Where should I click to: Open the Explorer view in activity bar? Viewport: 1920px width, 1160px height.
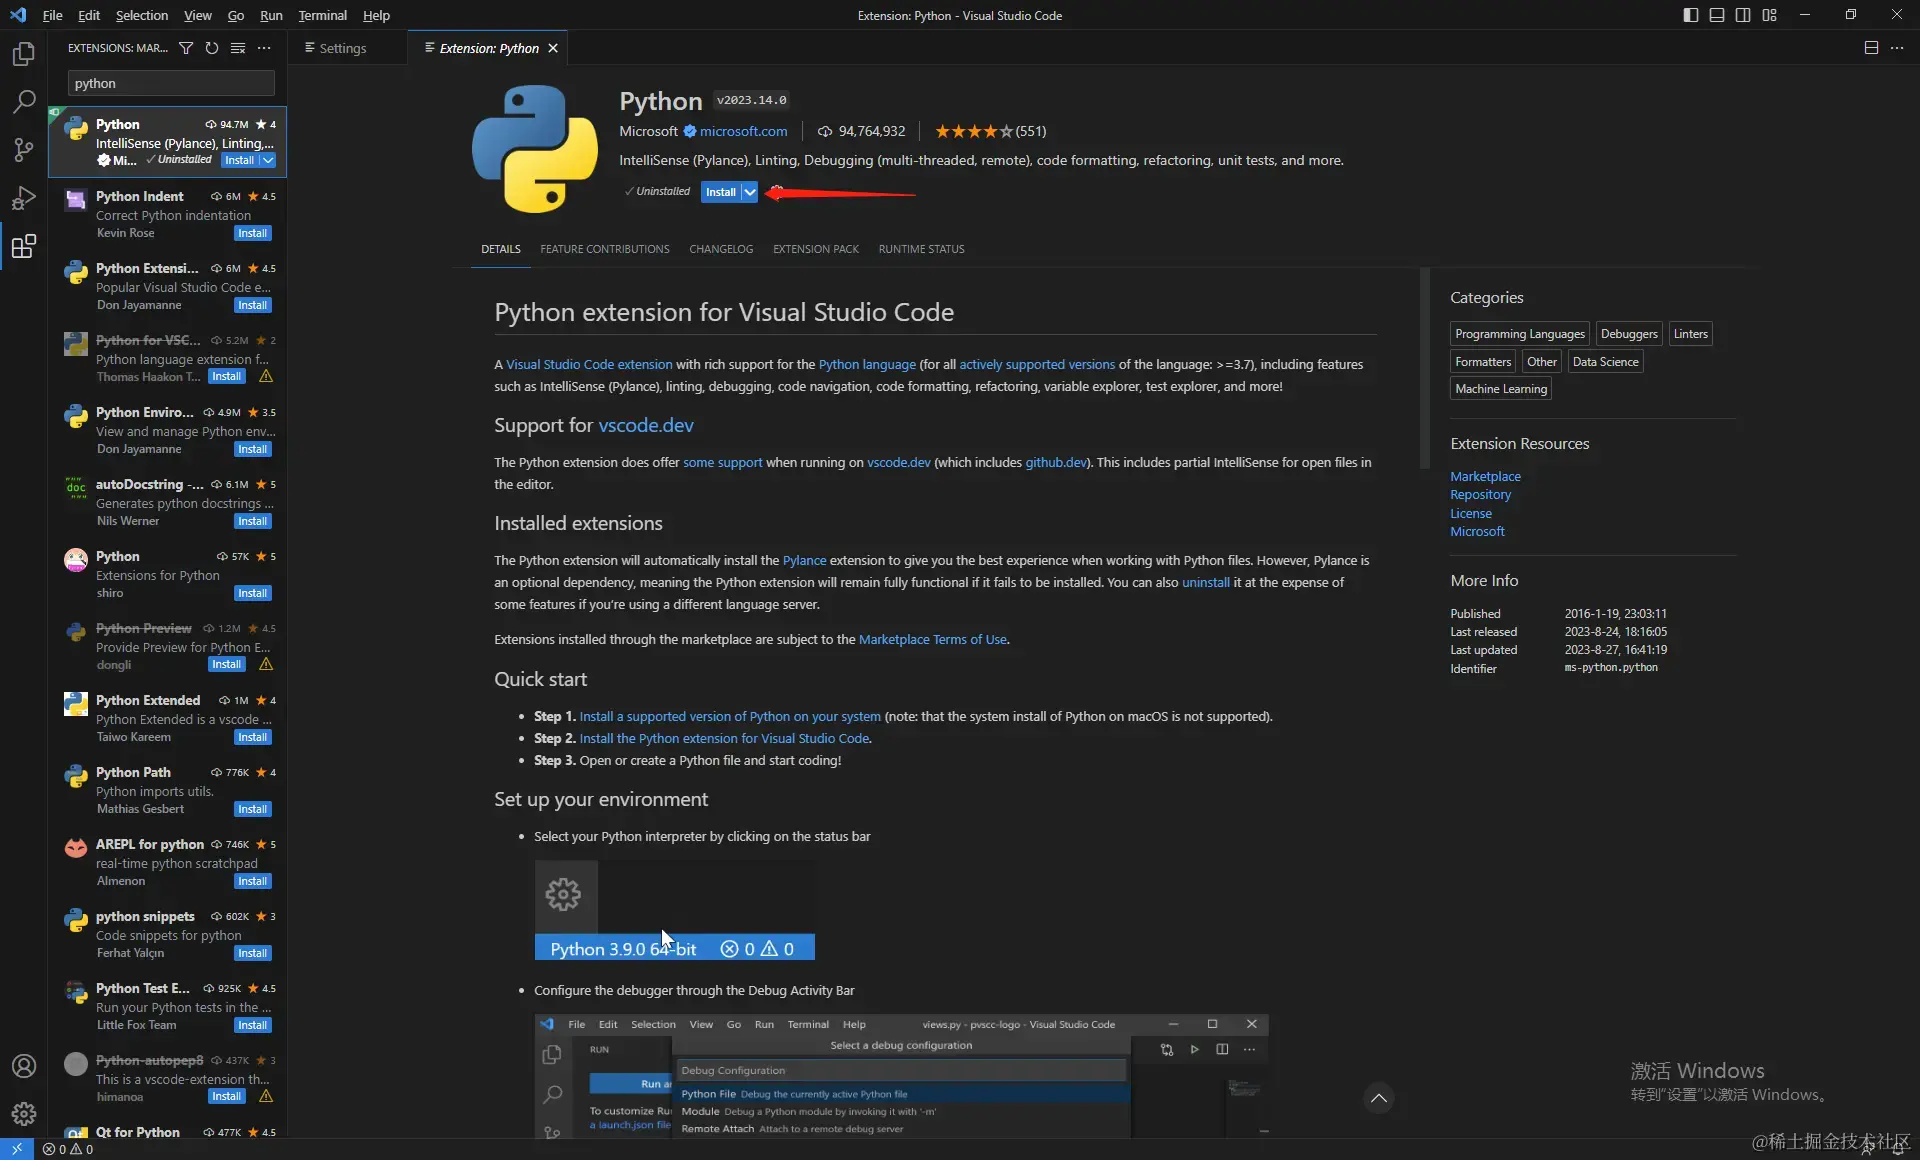[24, 53]
